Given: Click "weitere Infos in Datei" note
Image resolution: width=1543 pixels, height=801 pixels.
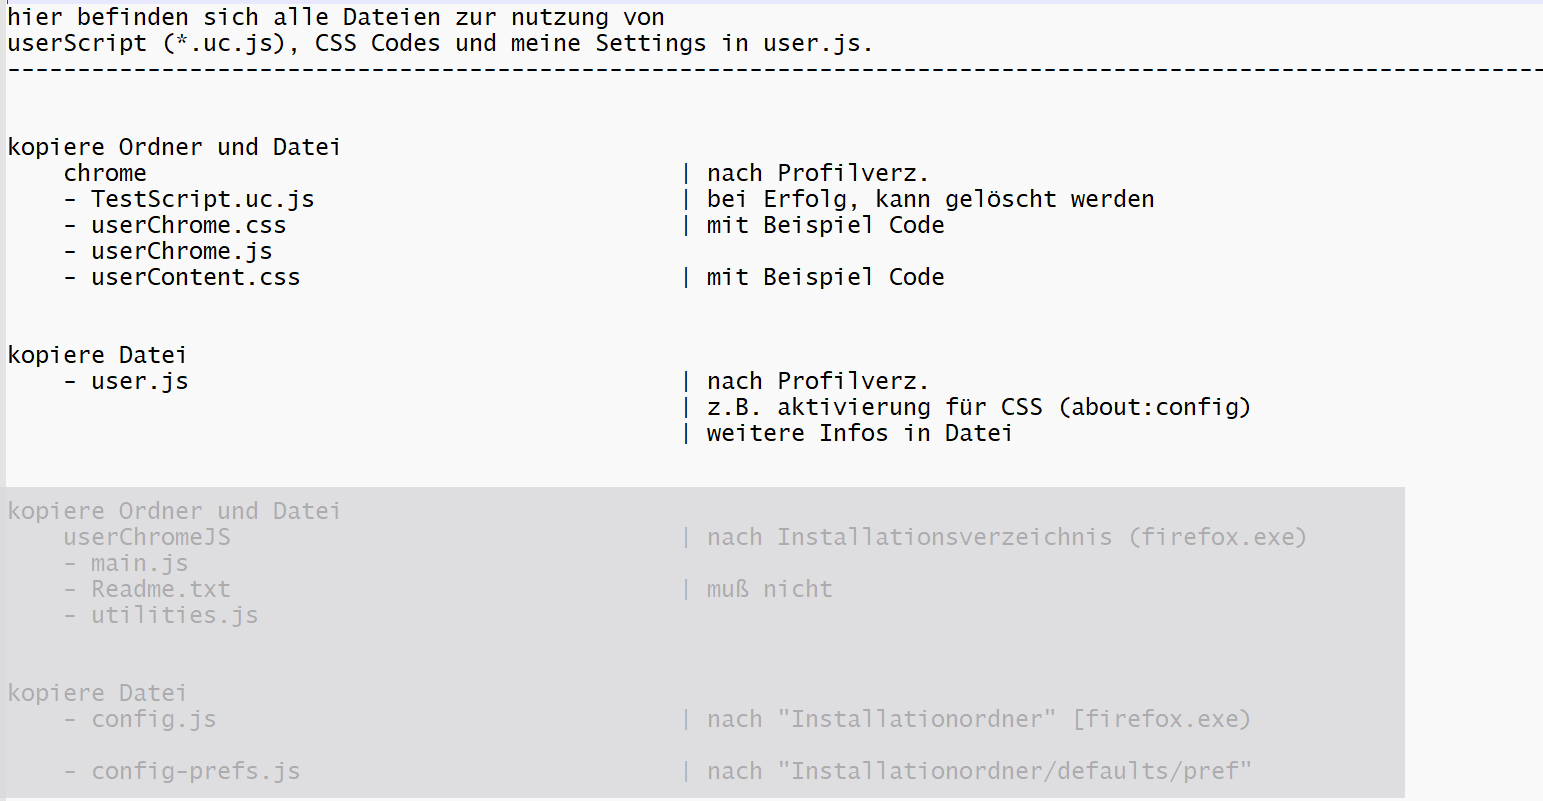Looking at the screenshot, I should (859, 433).
